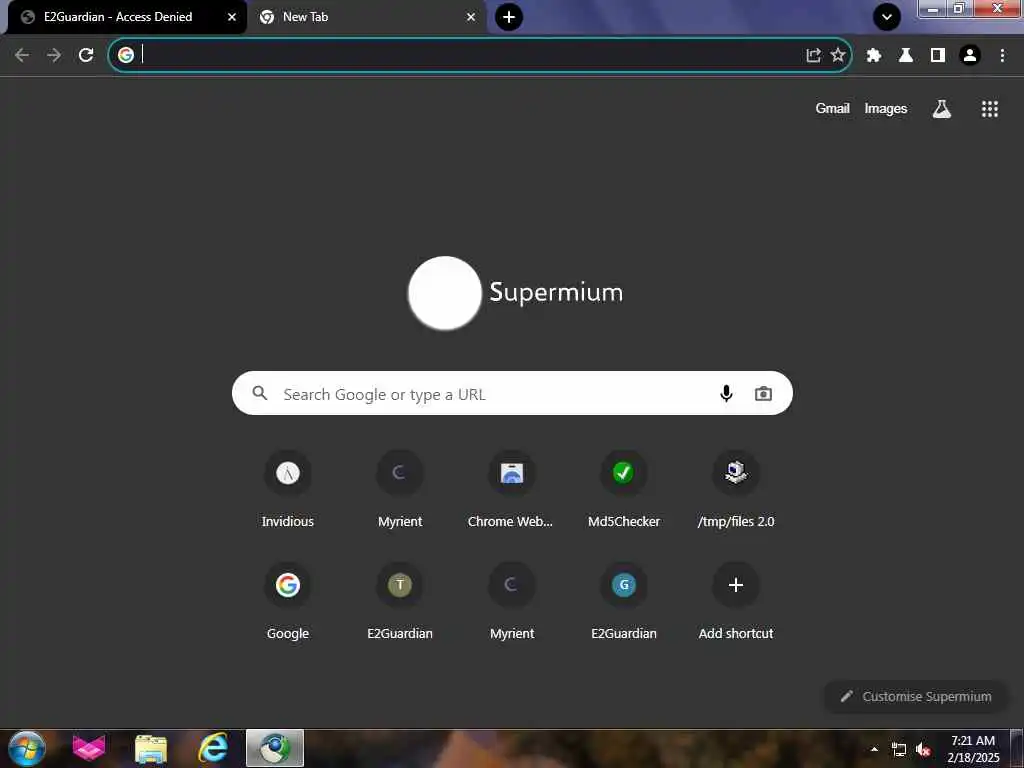Open the network tray icon

point(899,749)
